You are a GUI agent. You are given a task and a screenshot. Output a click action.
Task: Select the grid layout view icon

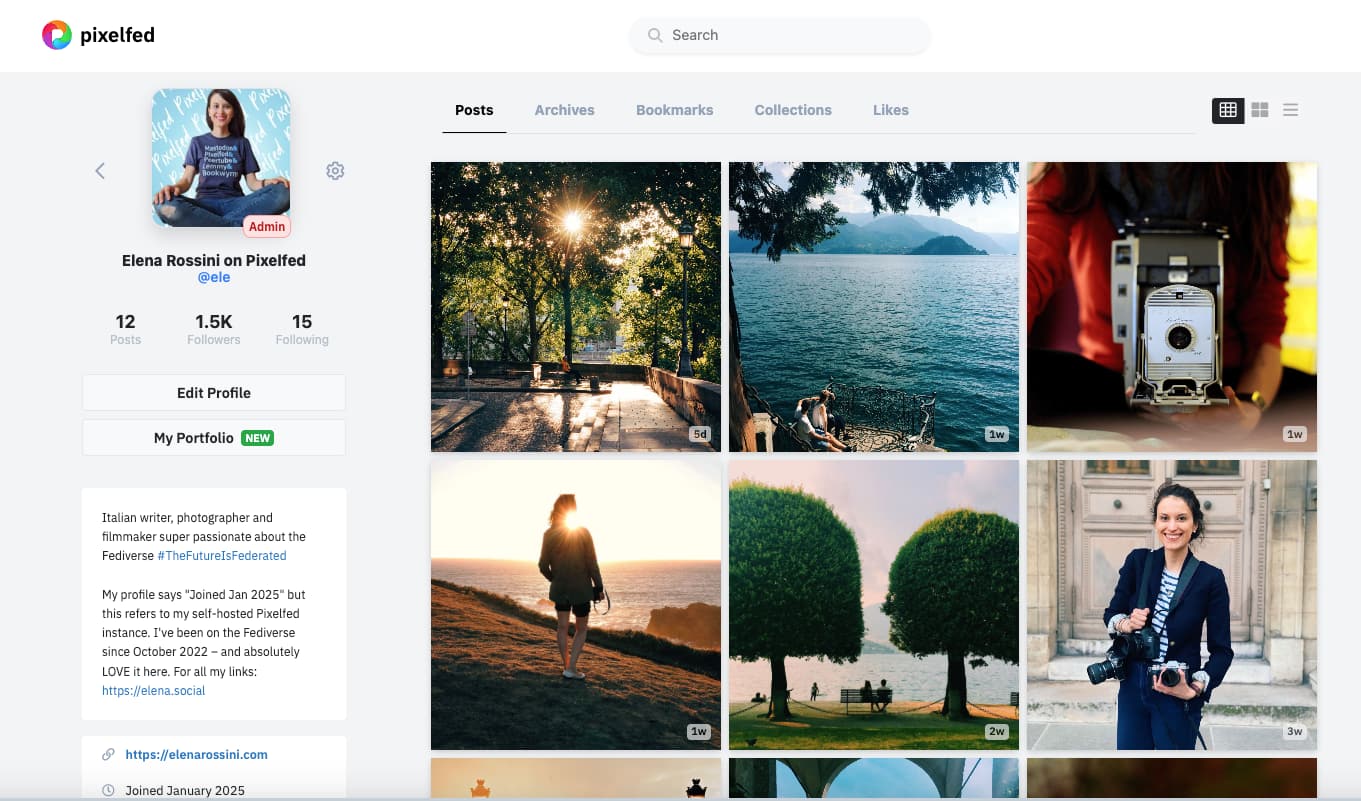coord(1228,110)
